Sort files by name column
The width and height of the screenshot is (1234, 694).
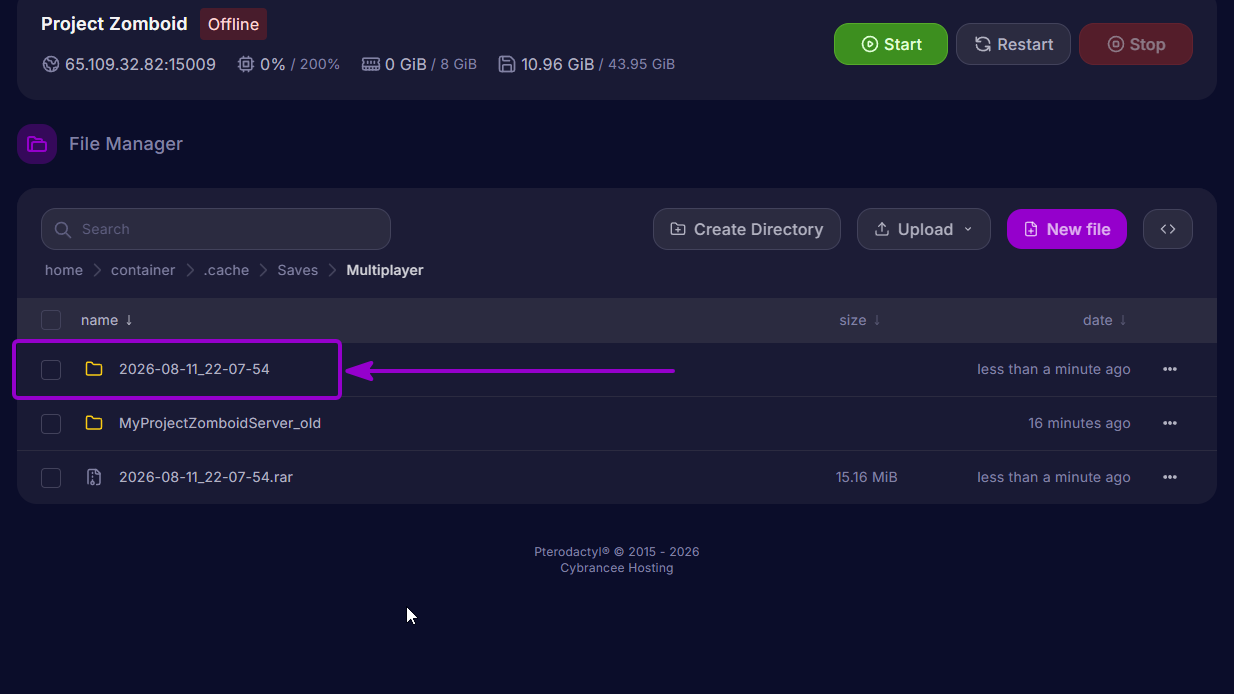point(107,320)
